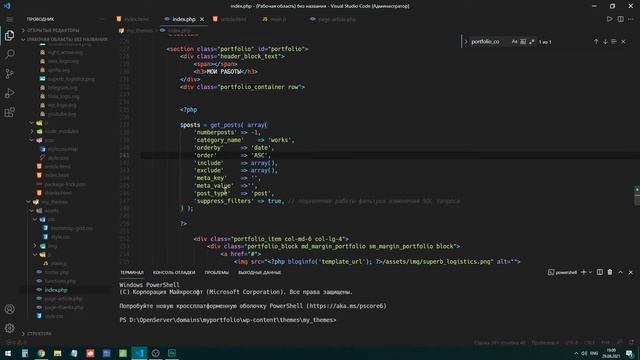The width and height of the screenshot is (640, 360).
Task: Click the find input containing portfolio_co
Action: click(x=490, y=42)
